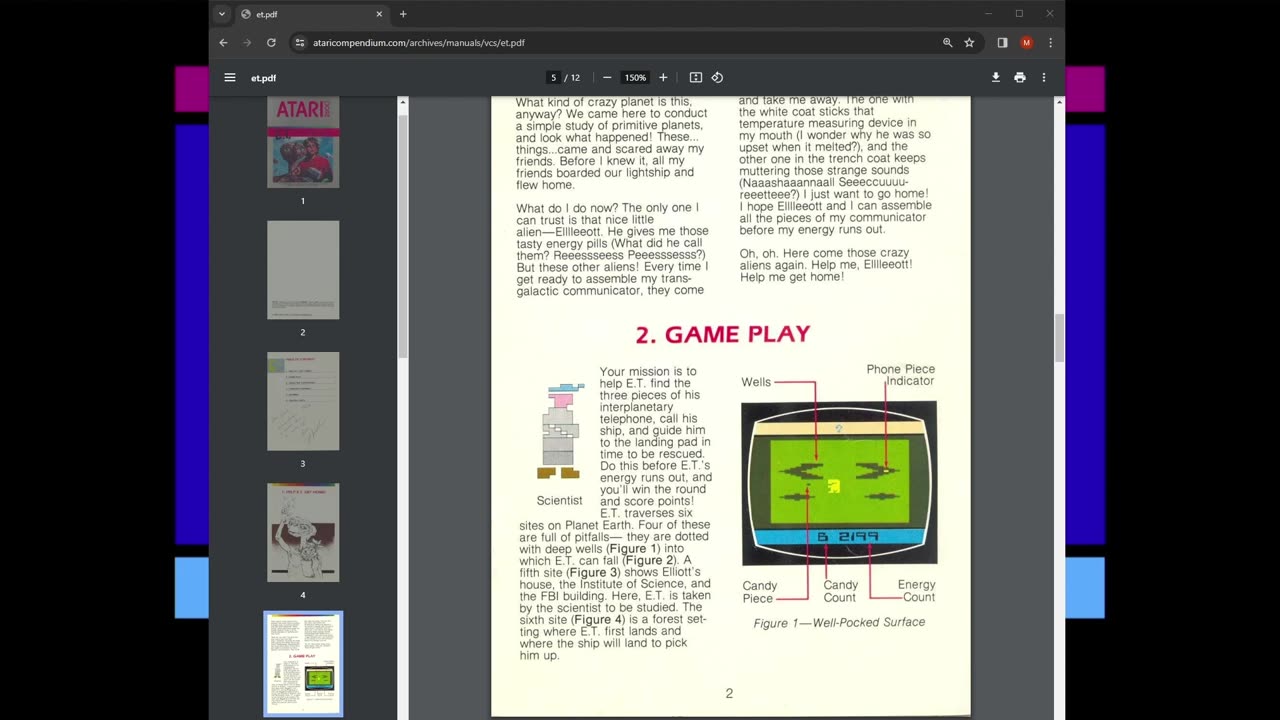1280x720 pixels.
Task: Click the 'Wells' figure label
Action: click(x=756, y=382)
